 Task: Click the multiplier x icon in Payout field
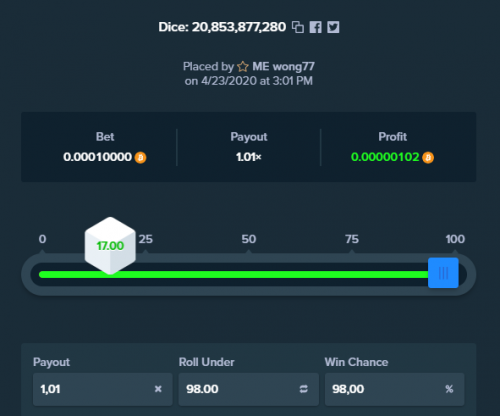click(158, 389)
